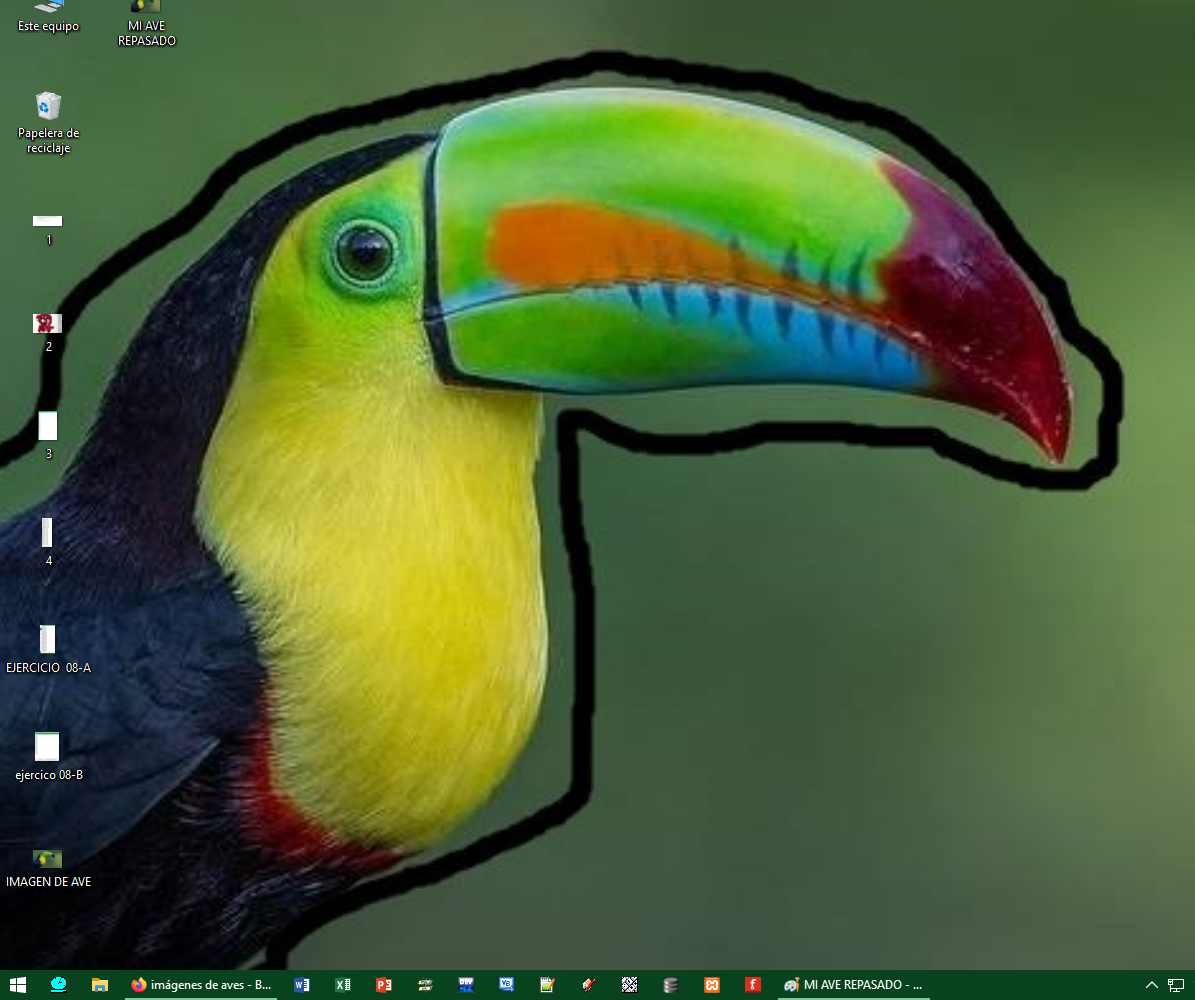The image size is (1195, 1000).
Task: Open the checkered pattern app icon
Action: (629, 985)
